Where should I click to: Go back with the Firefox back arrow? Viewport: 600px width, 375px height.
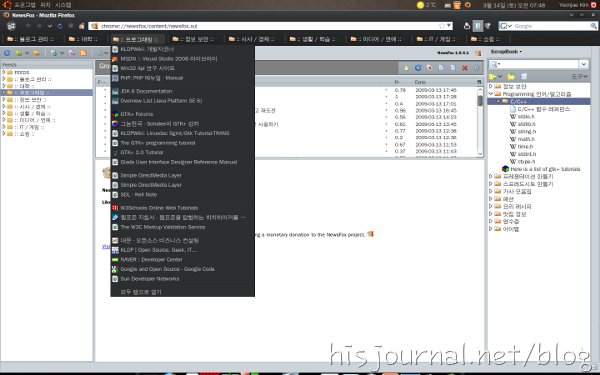click(28, 26)
